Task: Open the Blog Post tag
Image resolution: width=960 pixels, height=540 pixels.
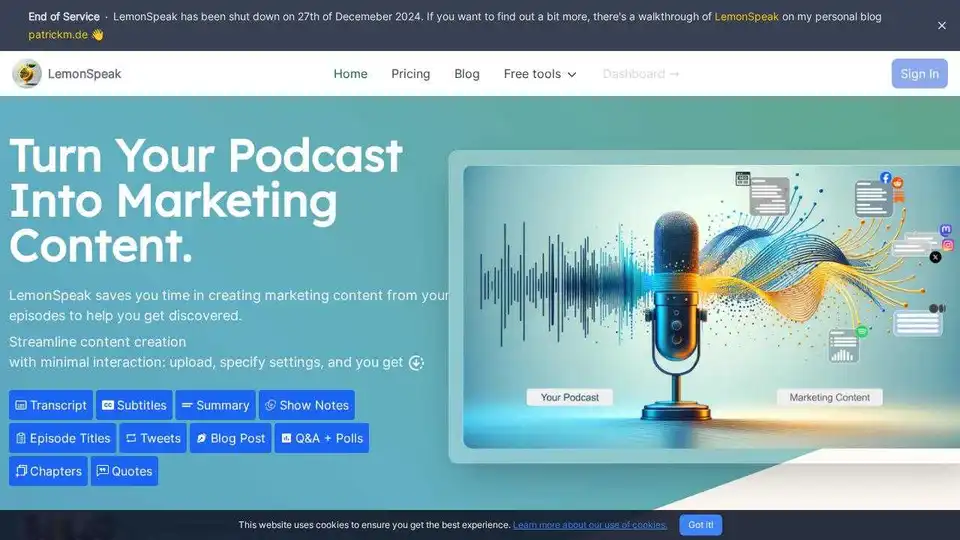Action: pos(230,438)
